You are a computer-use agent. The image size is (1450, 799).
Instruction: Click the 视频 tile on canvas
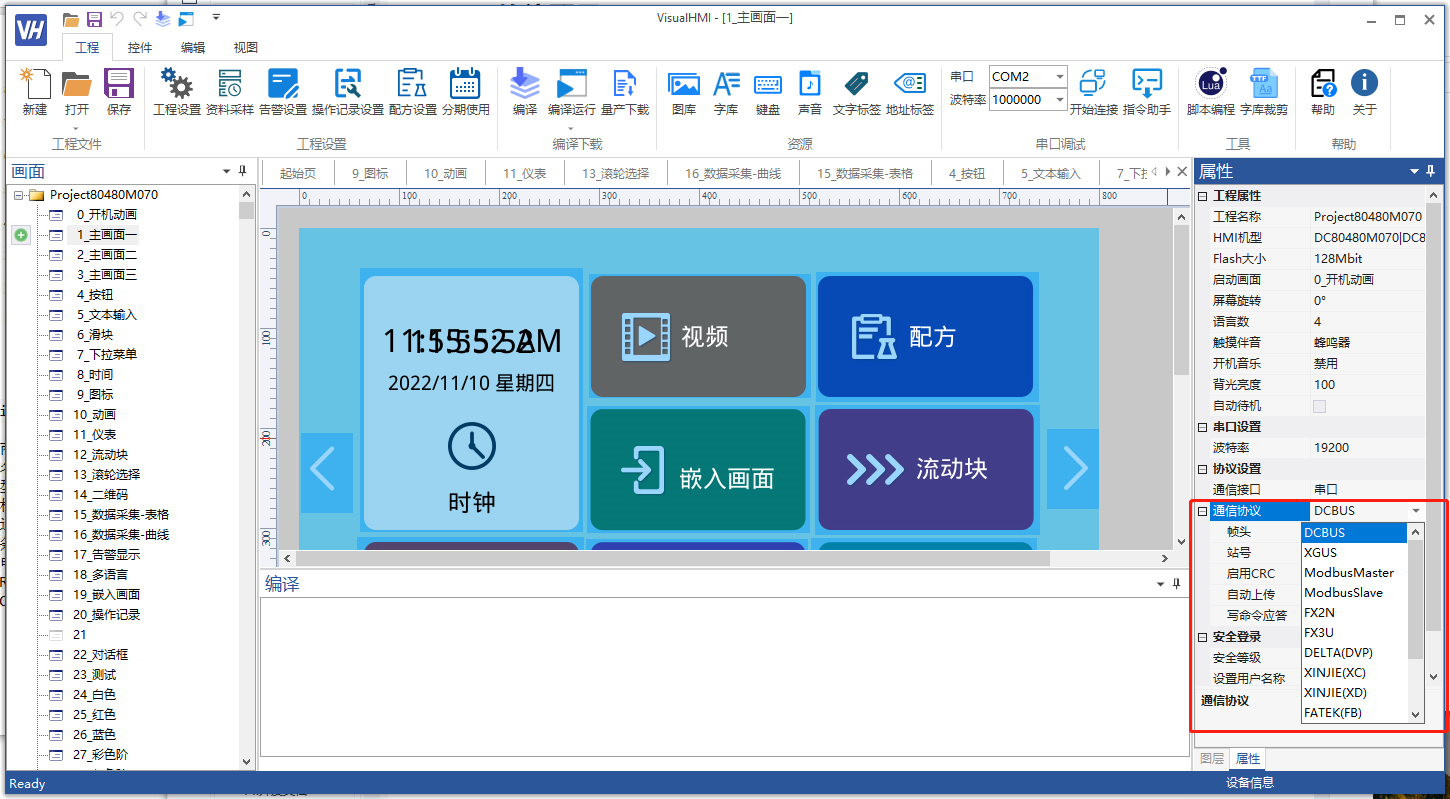coord(698,336)
